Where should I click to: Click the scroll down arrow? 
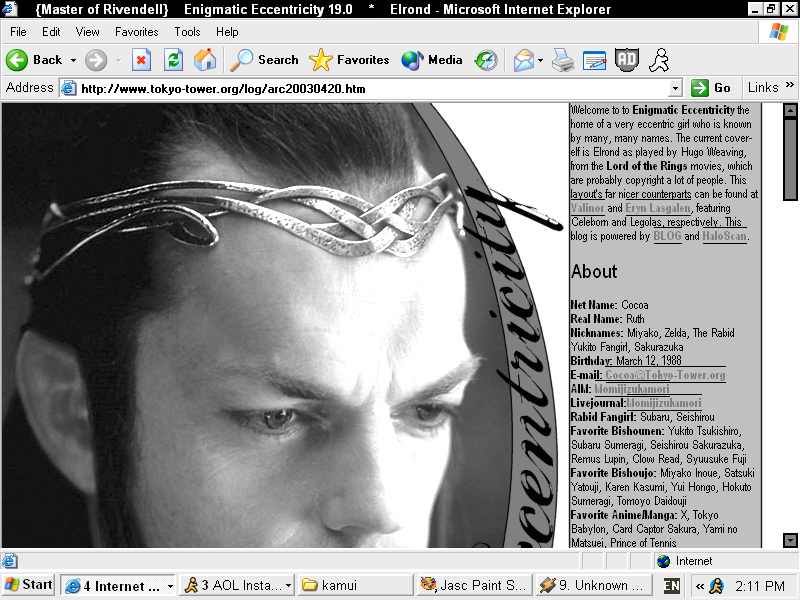coord(790,540)
